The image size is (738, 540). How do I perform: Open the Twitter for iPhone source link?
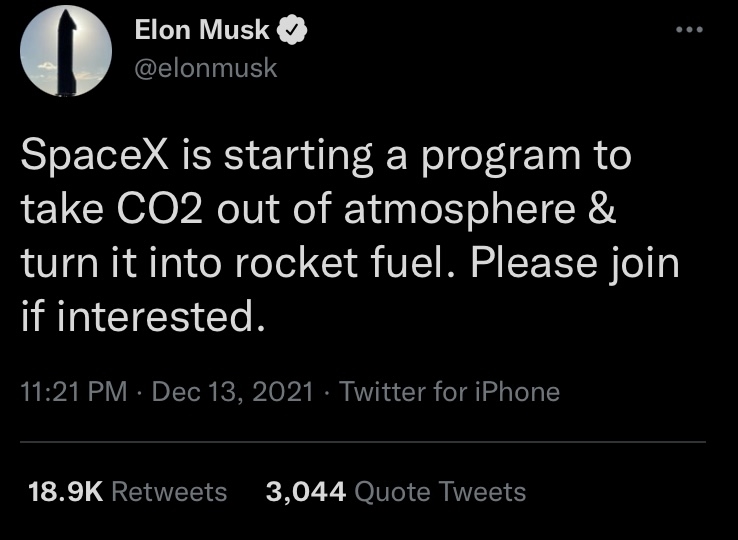[x=449, y=391]
